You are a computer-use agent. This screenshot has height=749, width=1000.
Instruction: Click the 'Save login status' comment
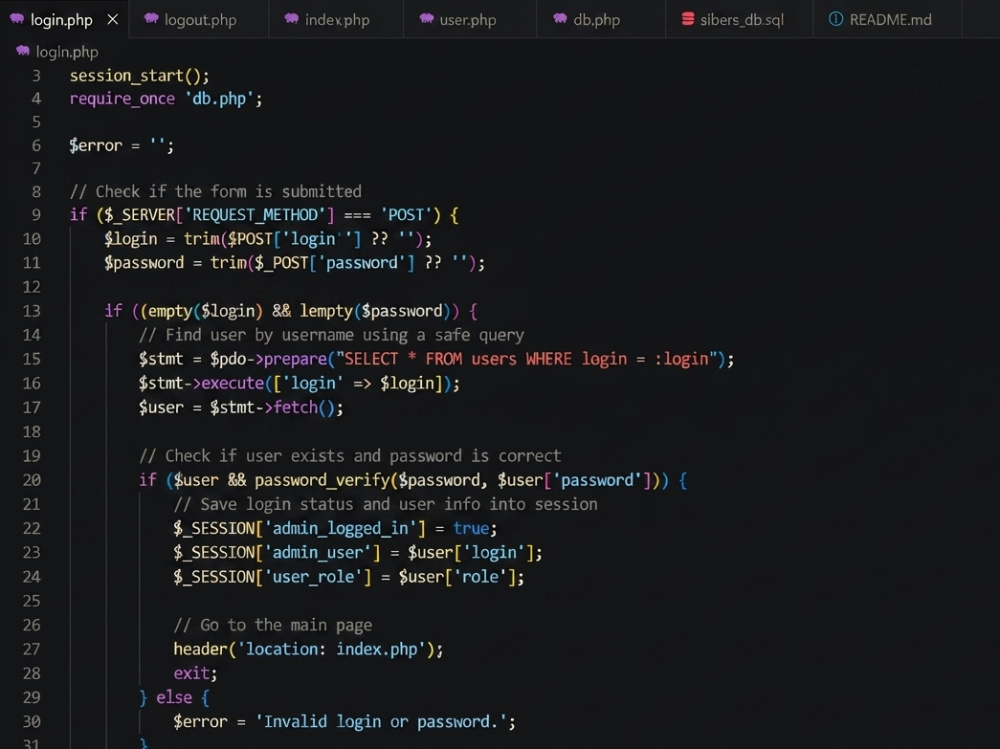(x=385, y=504)
